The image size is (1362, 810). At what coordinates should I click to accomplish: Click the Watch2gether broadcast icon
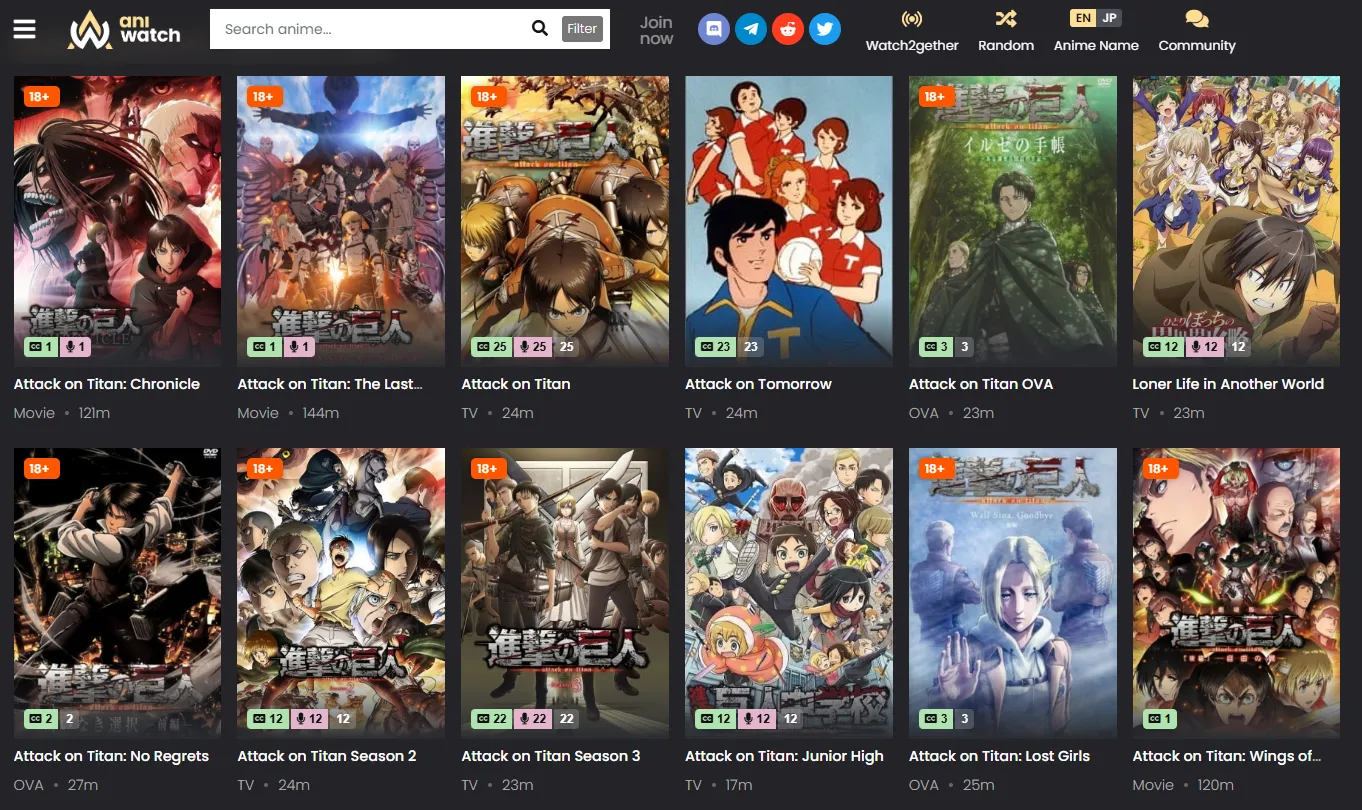(x=911, y=19)
